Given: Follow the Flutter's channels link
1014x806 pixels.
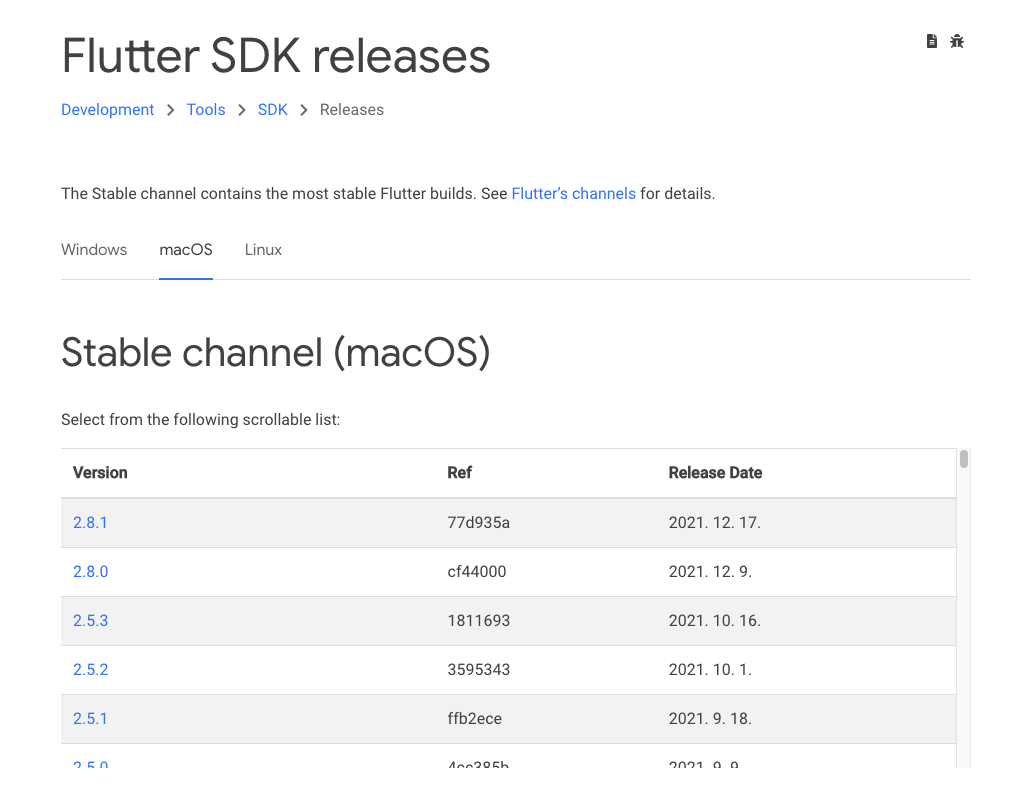Looking at the screenshot, I should (574, 193).
